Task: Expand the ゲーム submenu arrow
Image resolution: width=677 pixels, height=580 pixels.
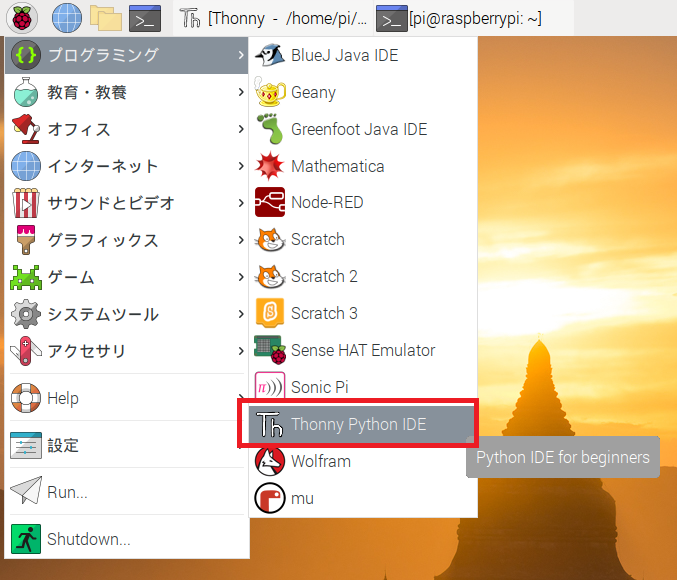Action: 240,277
